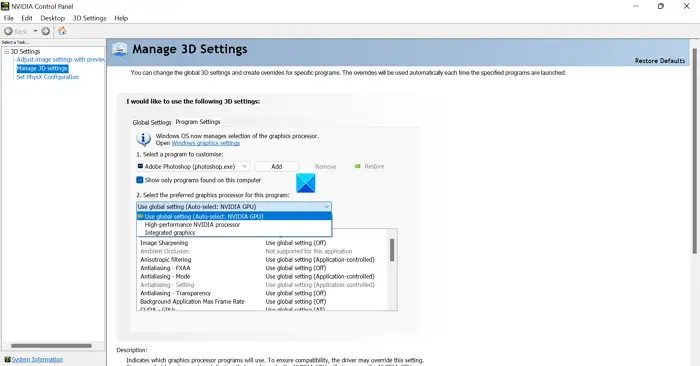
Task: Click the Remove program button
Action: coord(325,166)
